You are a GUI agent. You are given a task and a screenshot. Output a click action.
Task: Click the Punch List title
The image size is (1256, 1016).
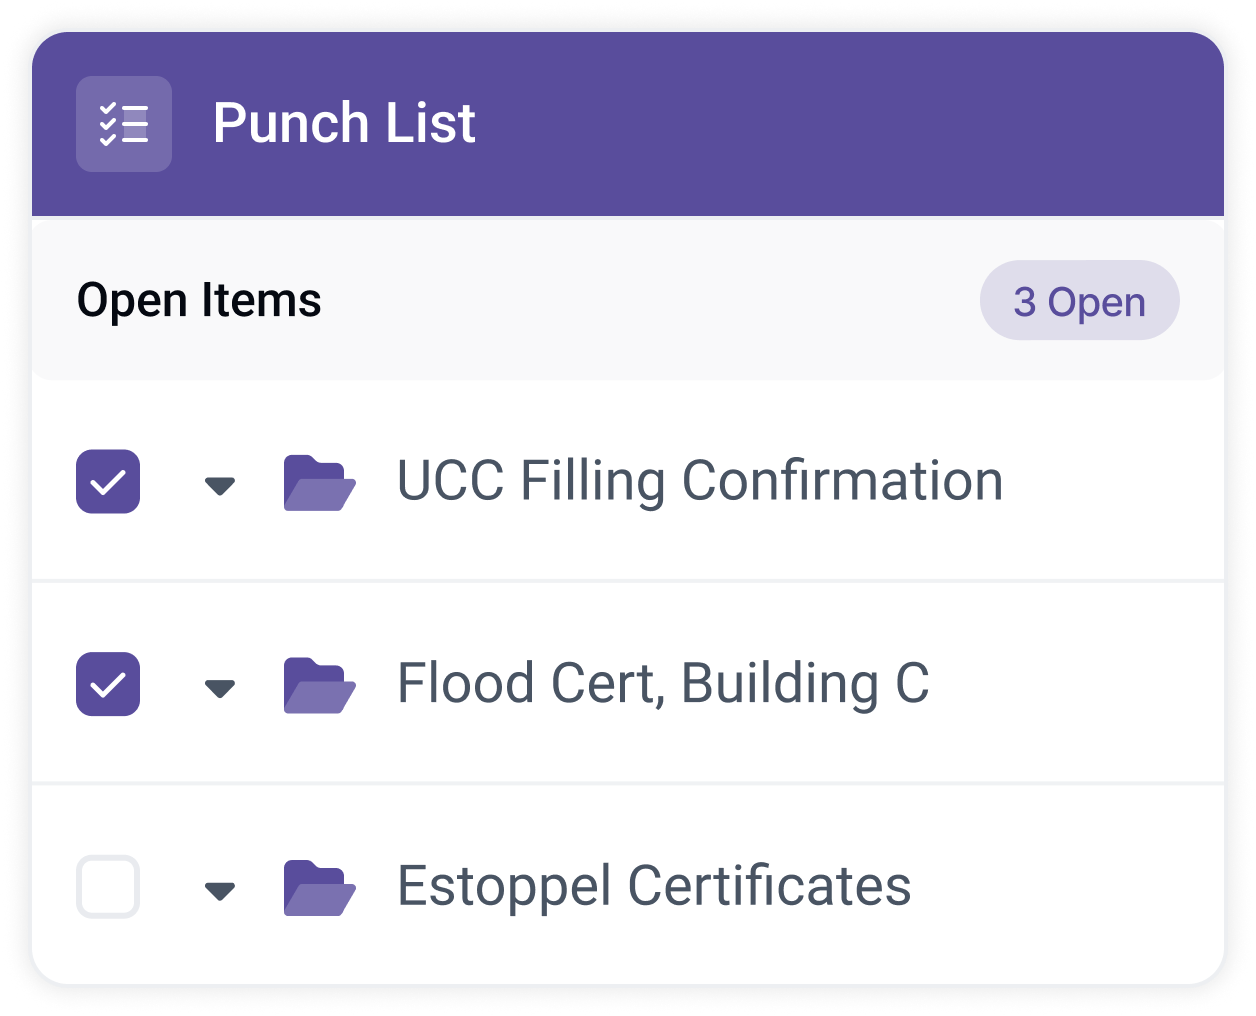[x=344, y=123]
